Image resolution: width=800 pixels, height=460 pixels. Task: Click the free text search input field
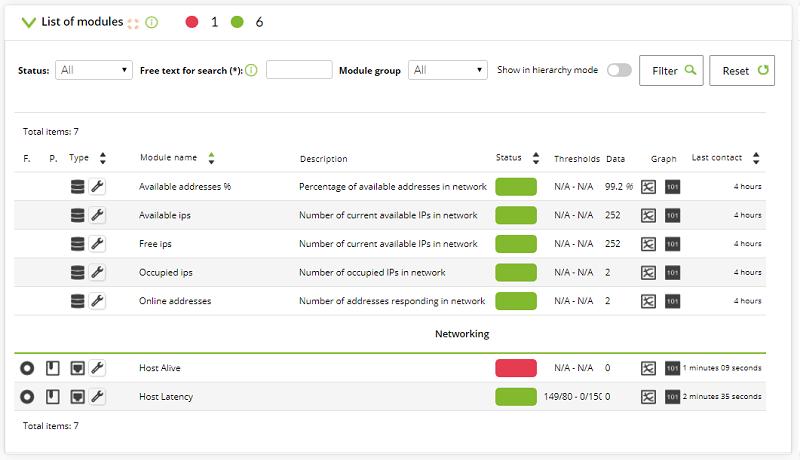[x=299, y=70]
